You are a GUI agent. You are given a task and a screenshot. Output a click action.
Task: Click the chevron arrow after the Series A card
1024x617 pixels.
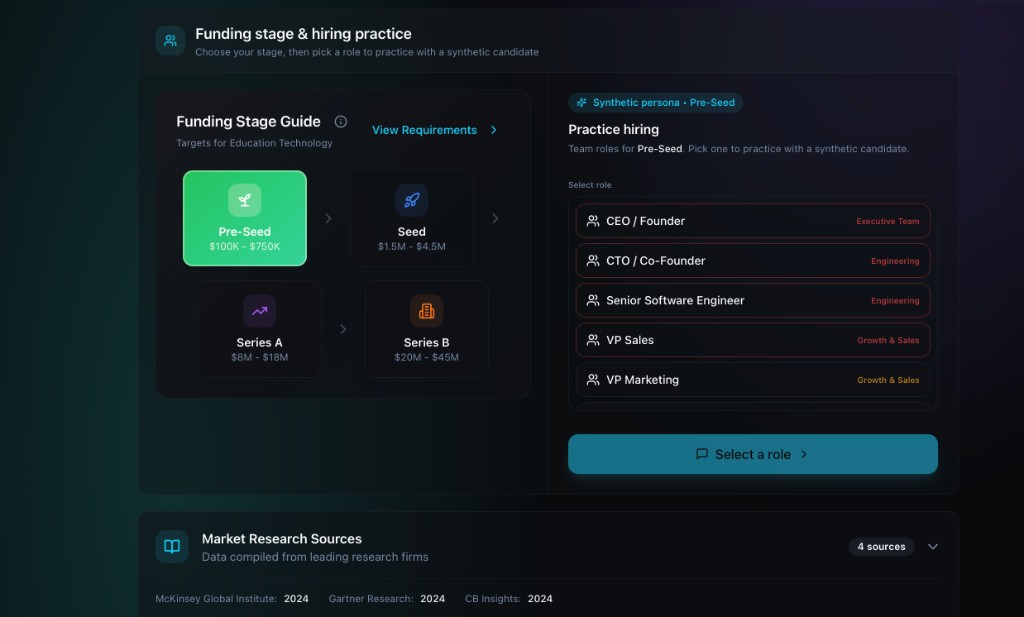(x=343, y=329)
